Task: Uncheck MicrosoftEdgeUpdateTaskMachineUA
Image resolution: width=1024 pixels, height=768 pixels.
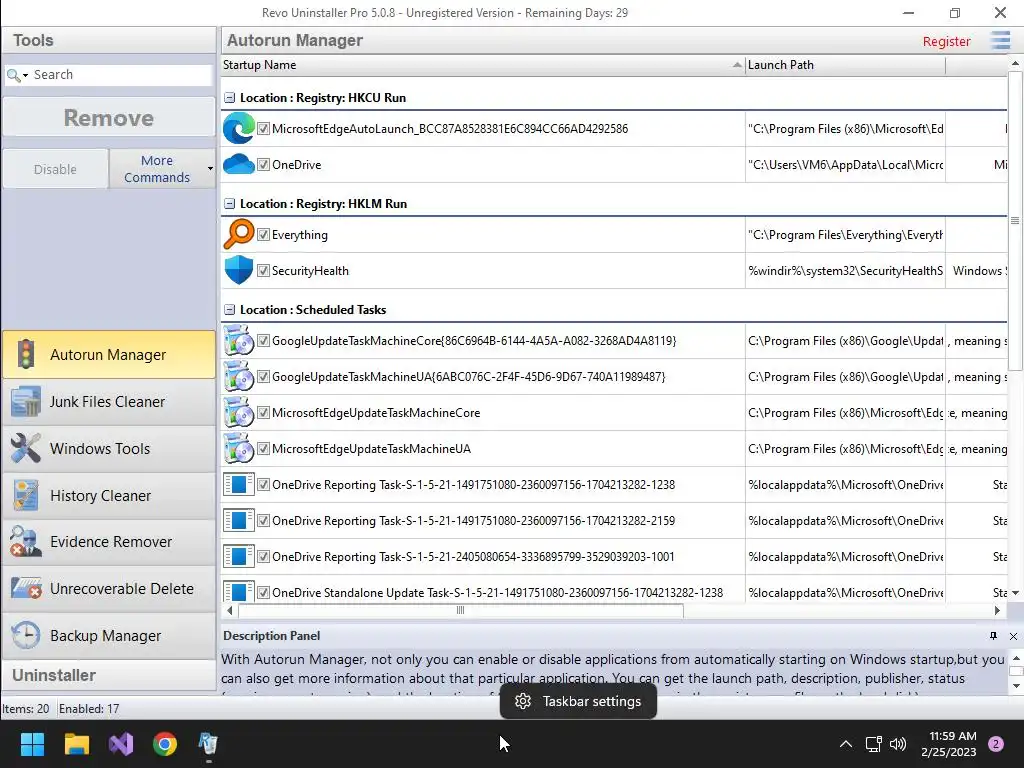Action: 263,449
